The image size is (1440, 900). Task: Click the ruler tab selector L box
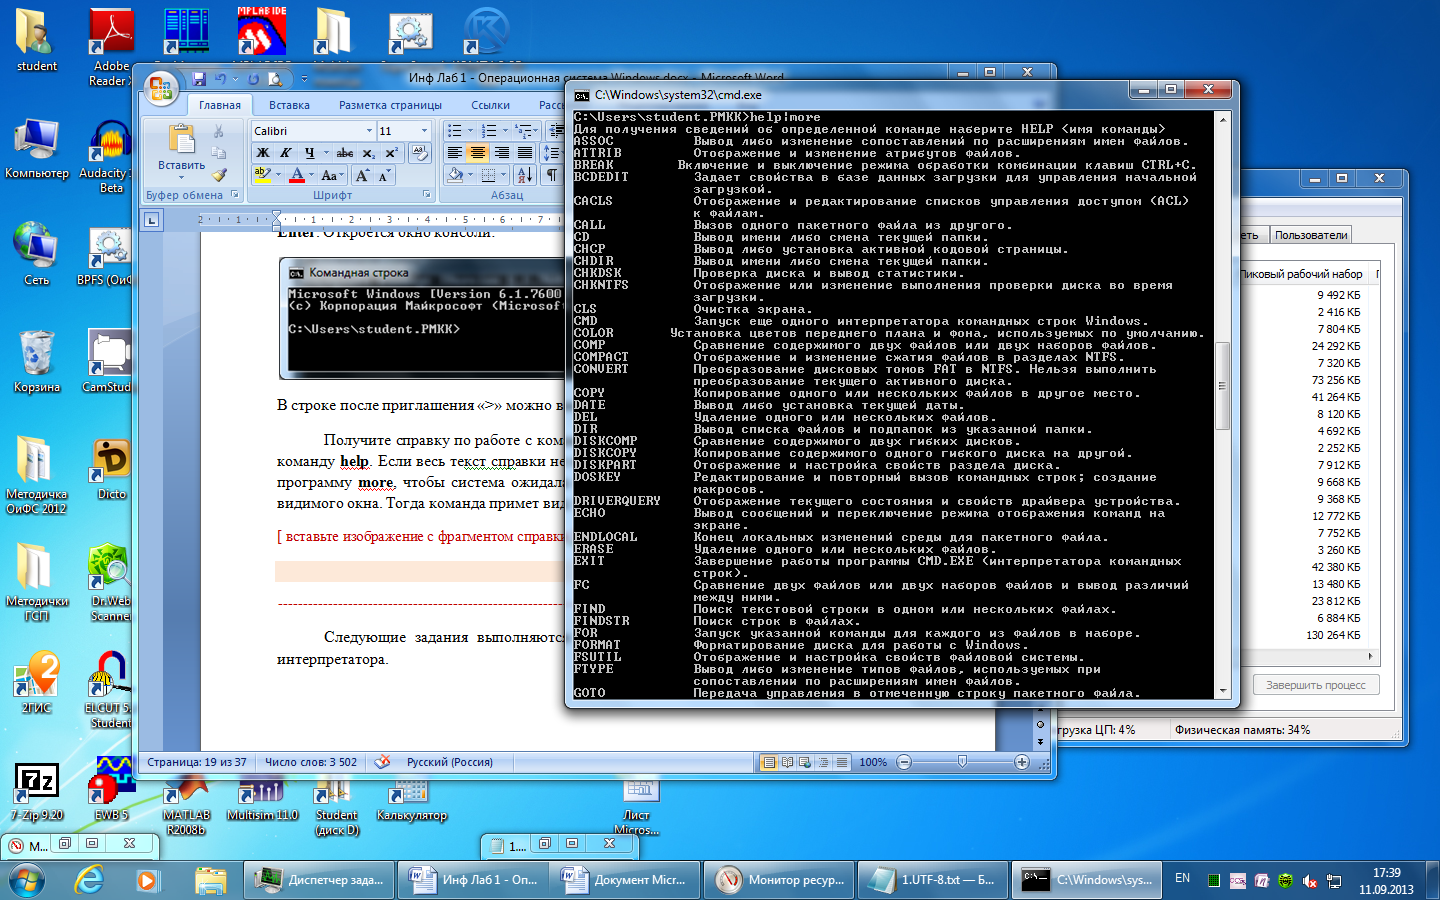[151, 220]
